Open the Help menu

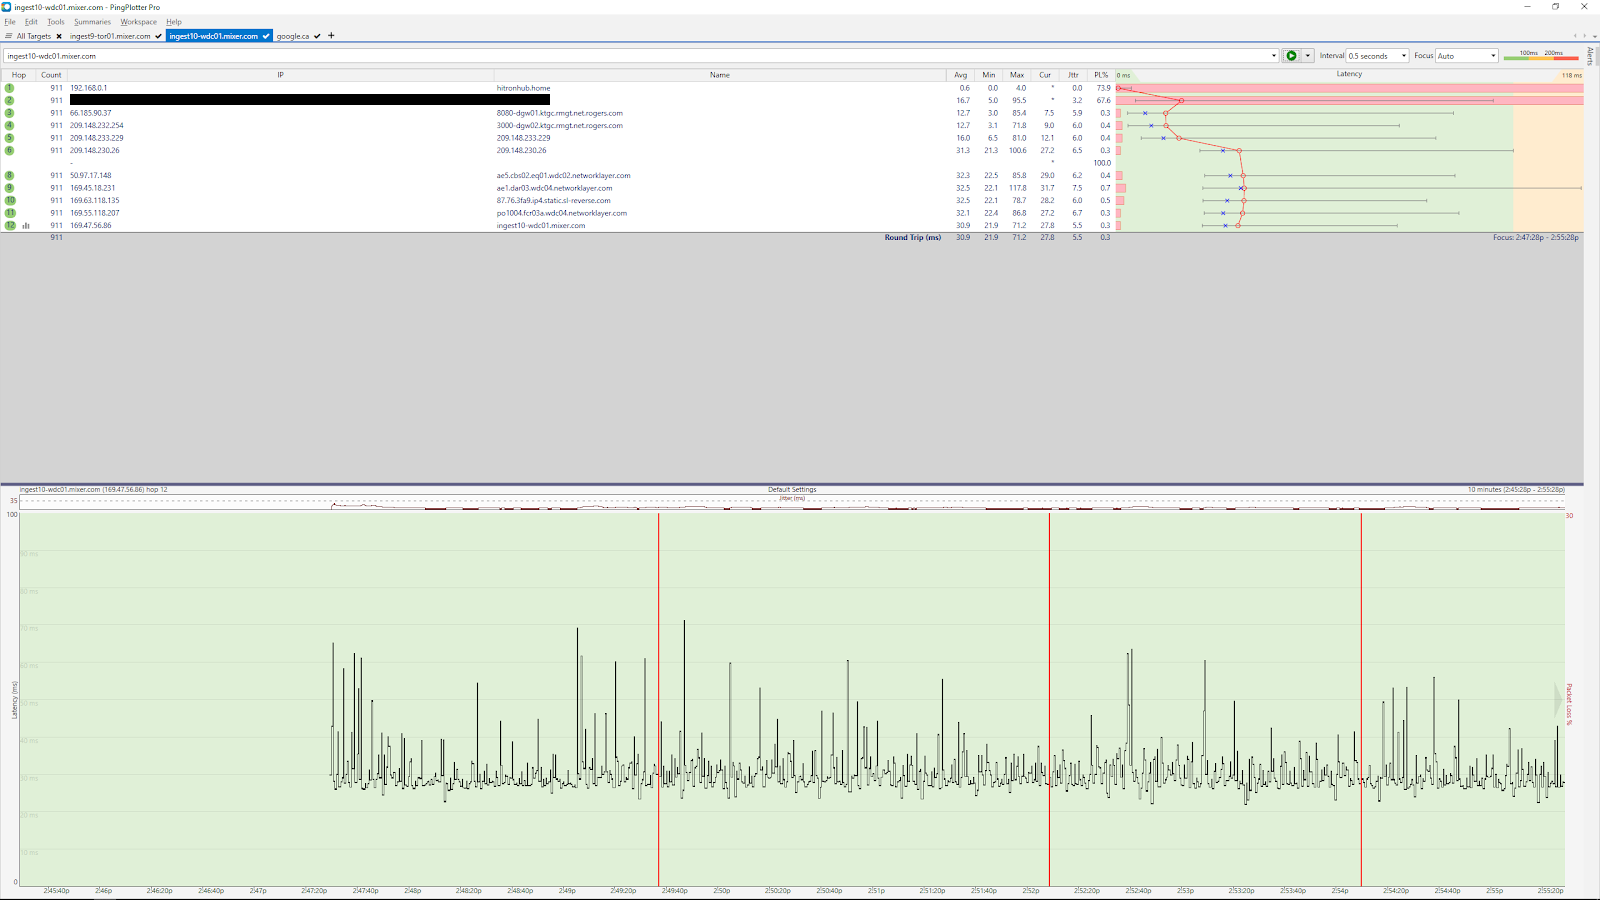coord(174,21)
